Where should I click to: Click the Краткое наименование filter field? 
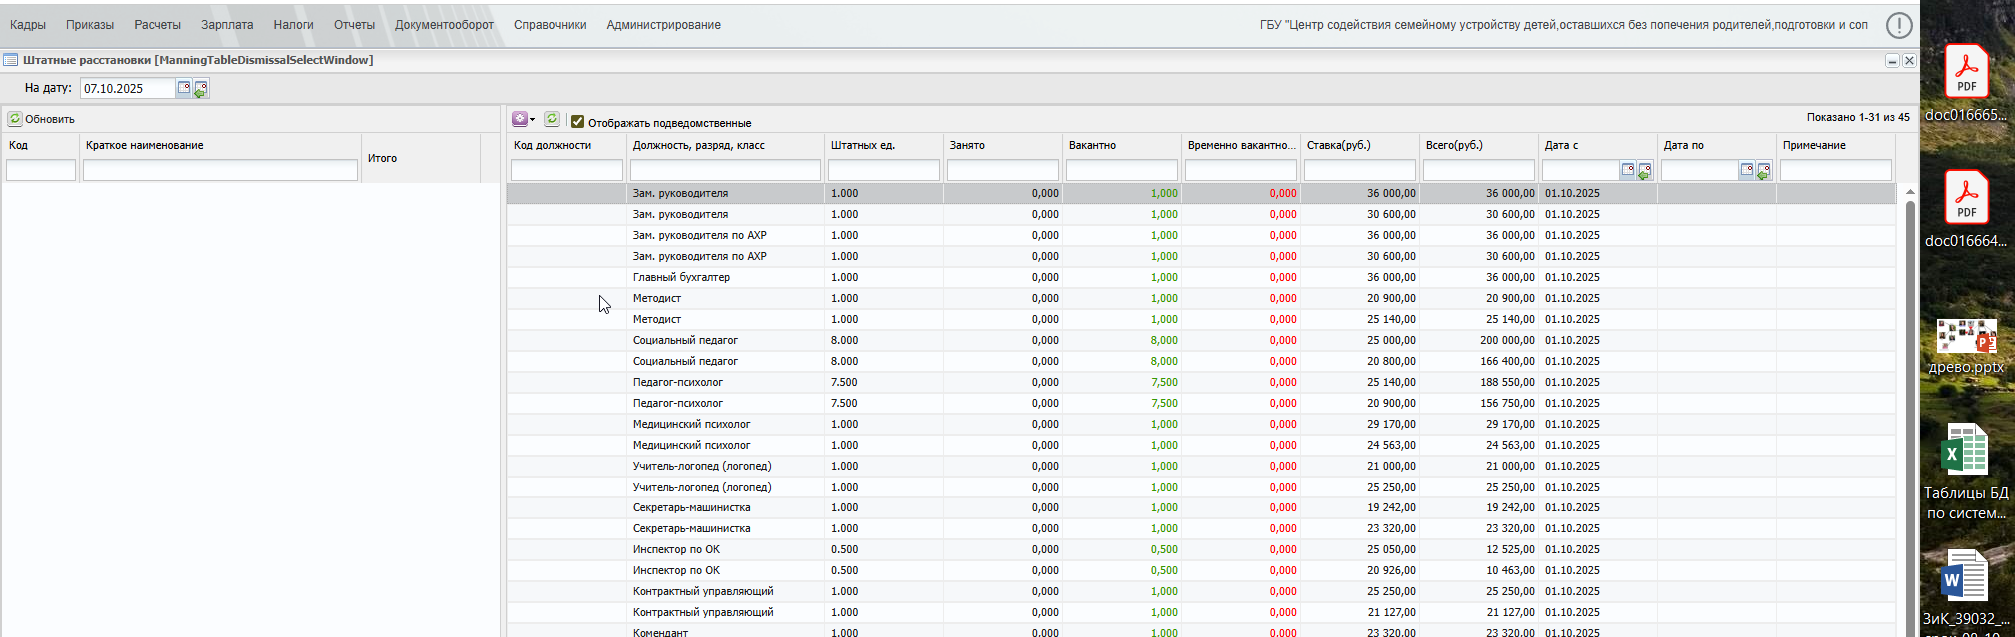[220, 171]
